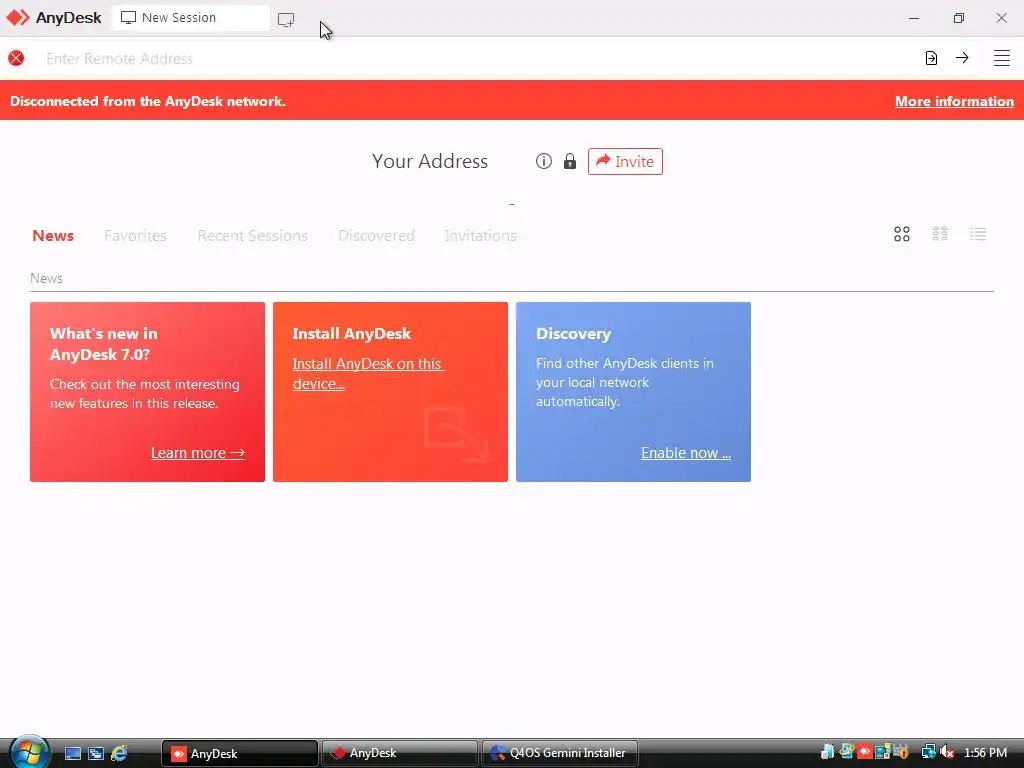Click the What's new in AnyDesk 7.0 heading
The width and height of the screenshot is (1024, 768).
(x=104, y=344)
